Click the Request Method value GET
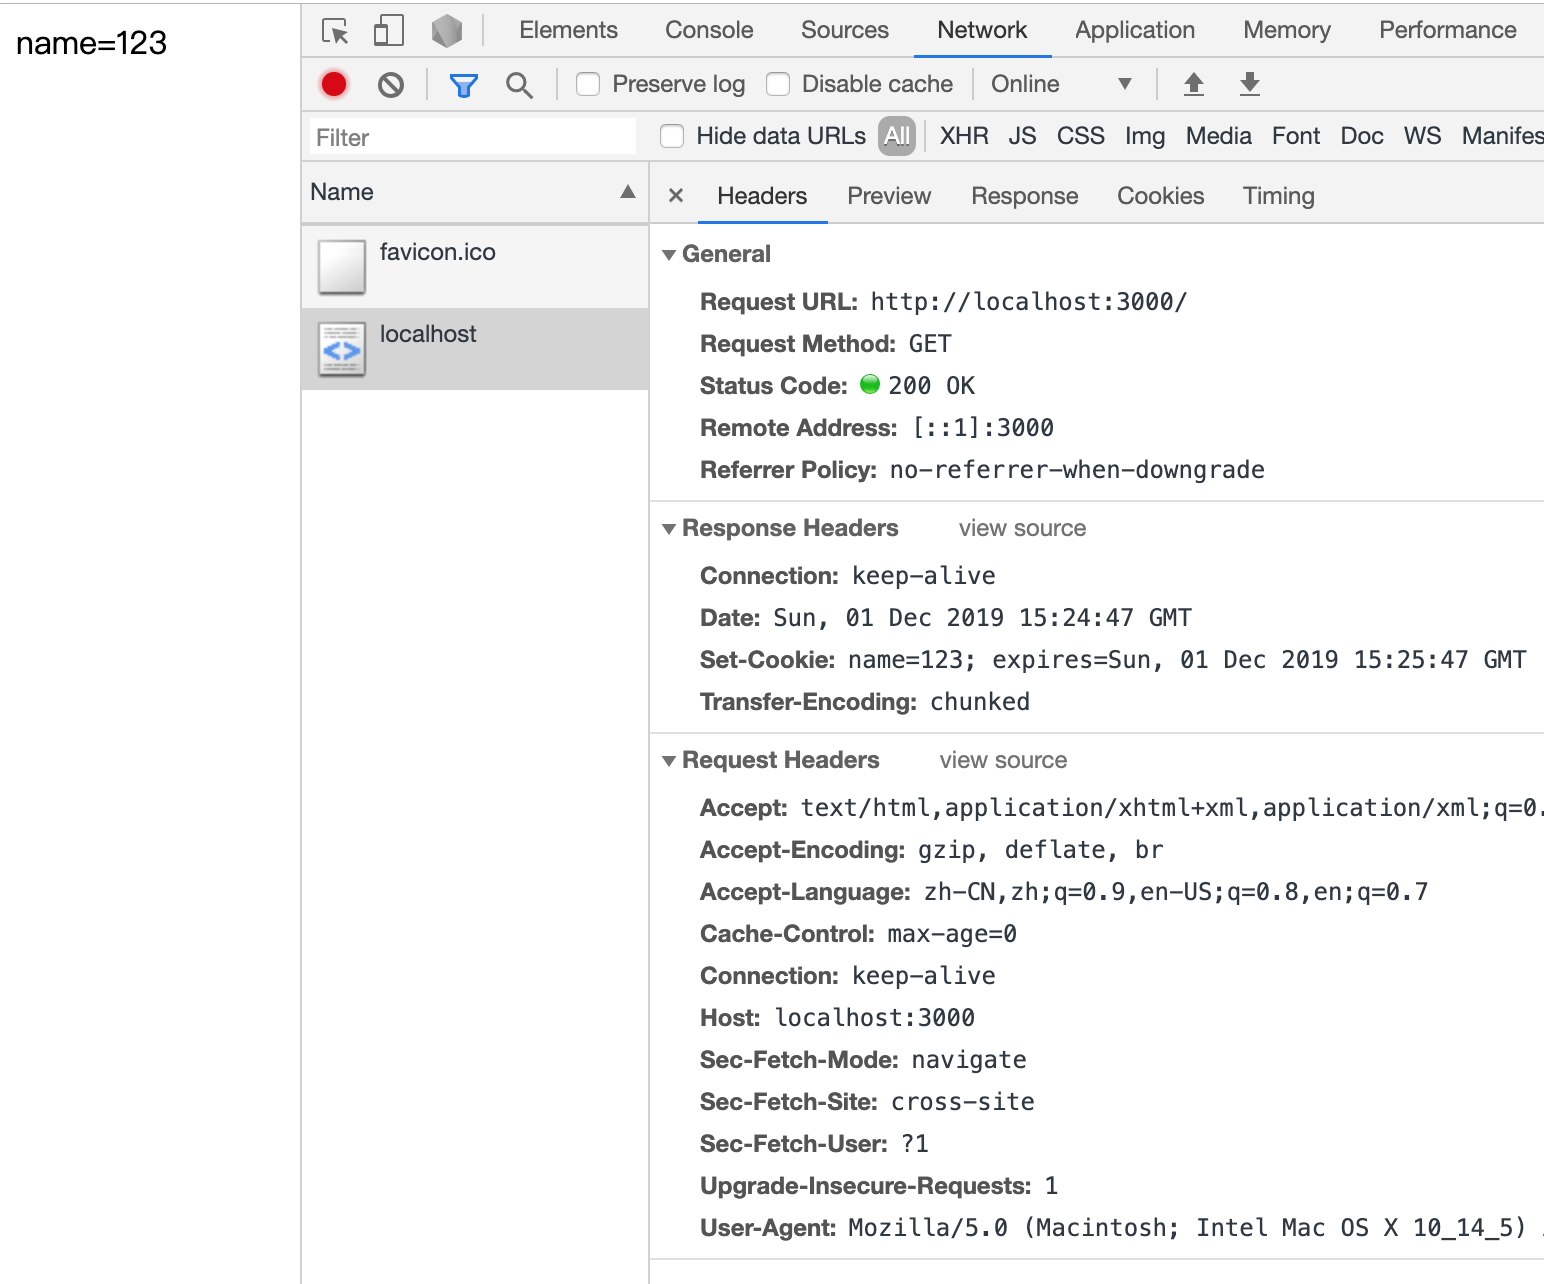Screen dimensions: 1544x1284 [x=930, y=344]
